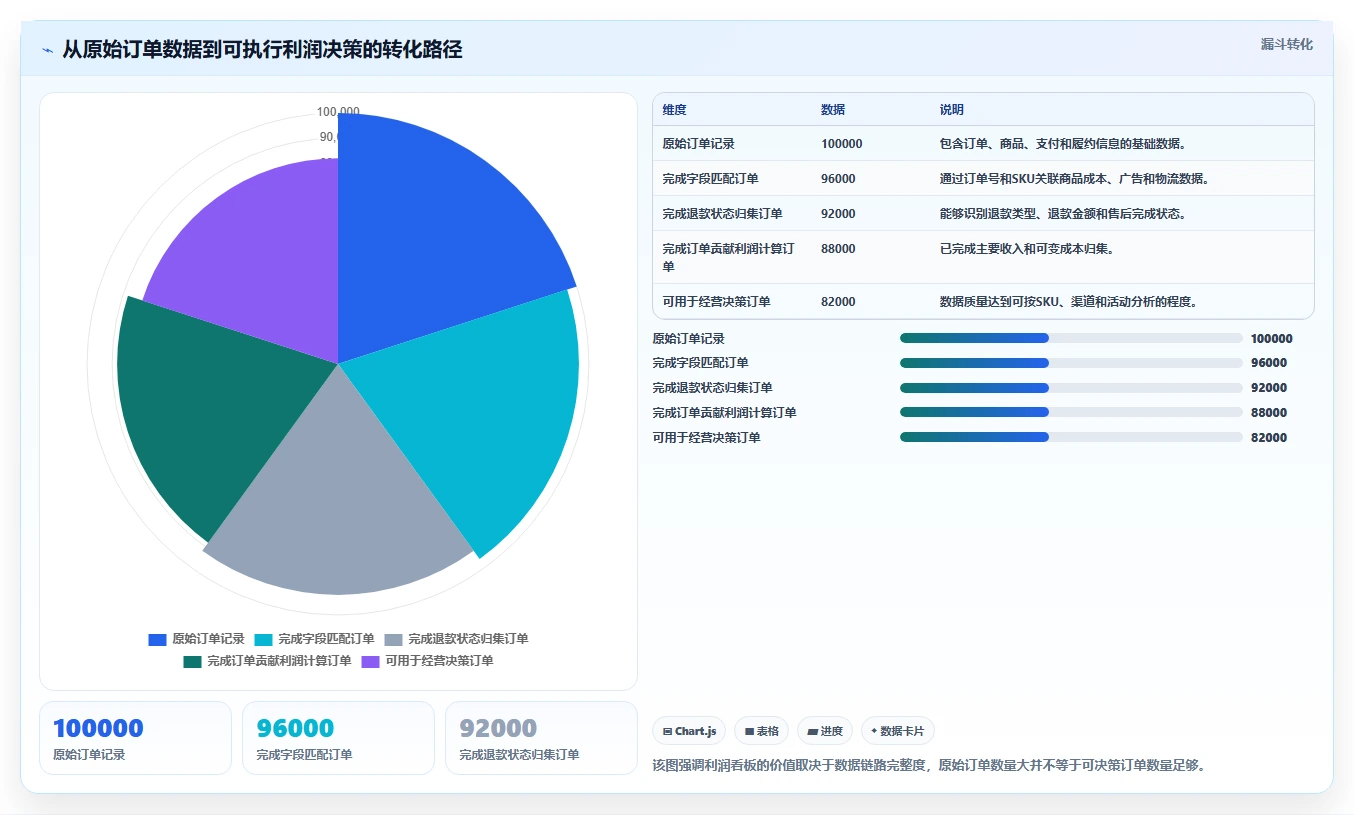Click the 完成订单贡献利润计算订单 progress bar

point(1071,412)
